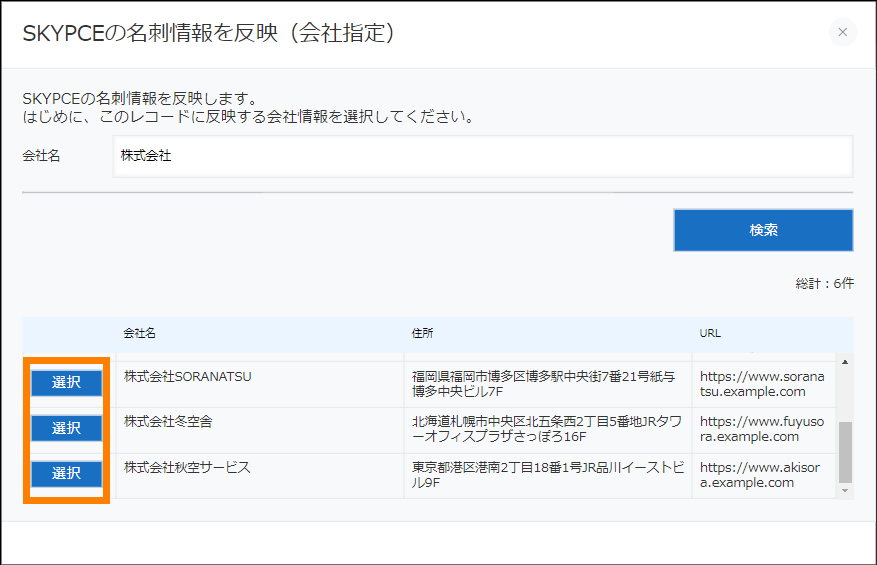877x565 pixels.
Task: Click the 株式会社秋空サービス company name cell
Action: [187, 467]
